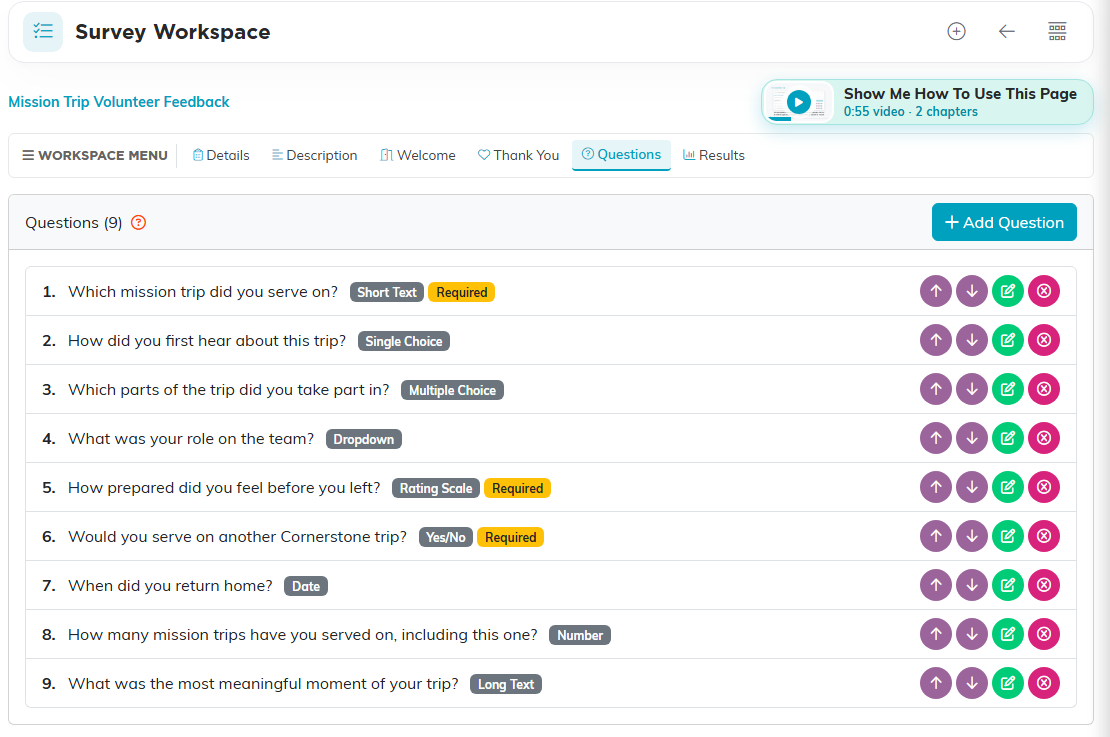Move question 4 'What was your role' down
Screen dimensions: 1110x737
click(x=972, y=438)
